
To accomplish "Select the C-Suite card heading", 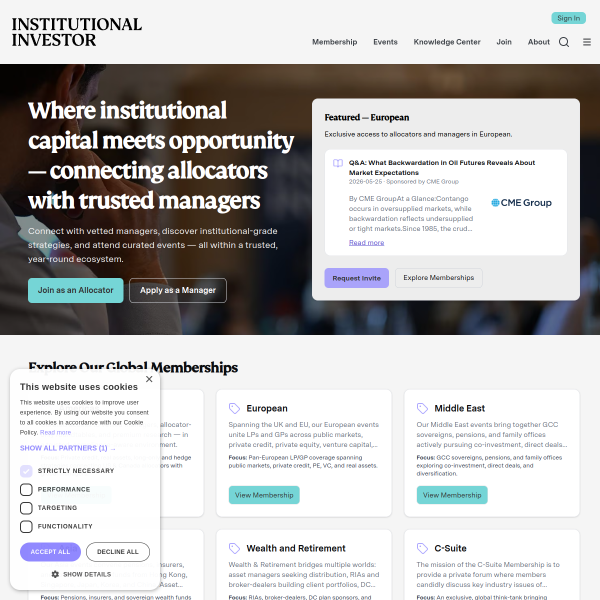I will pyautogui.click(x=450, y=548).
